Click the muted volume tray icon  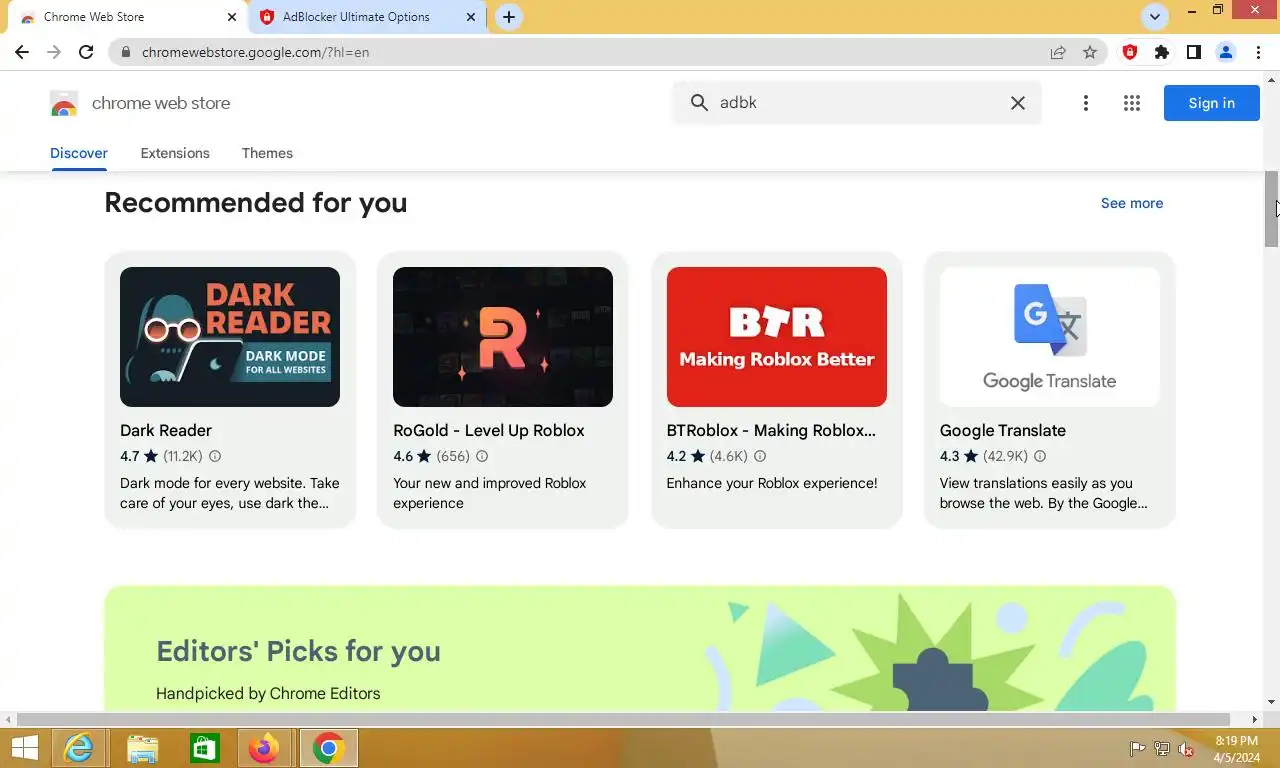coord(1187,749)
